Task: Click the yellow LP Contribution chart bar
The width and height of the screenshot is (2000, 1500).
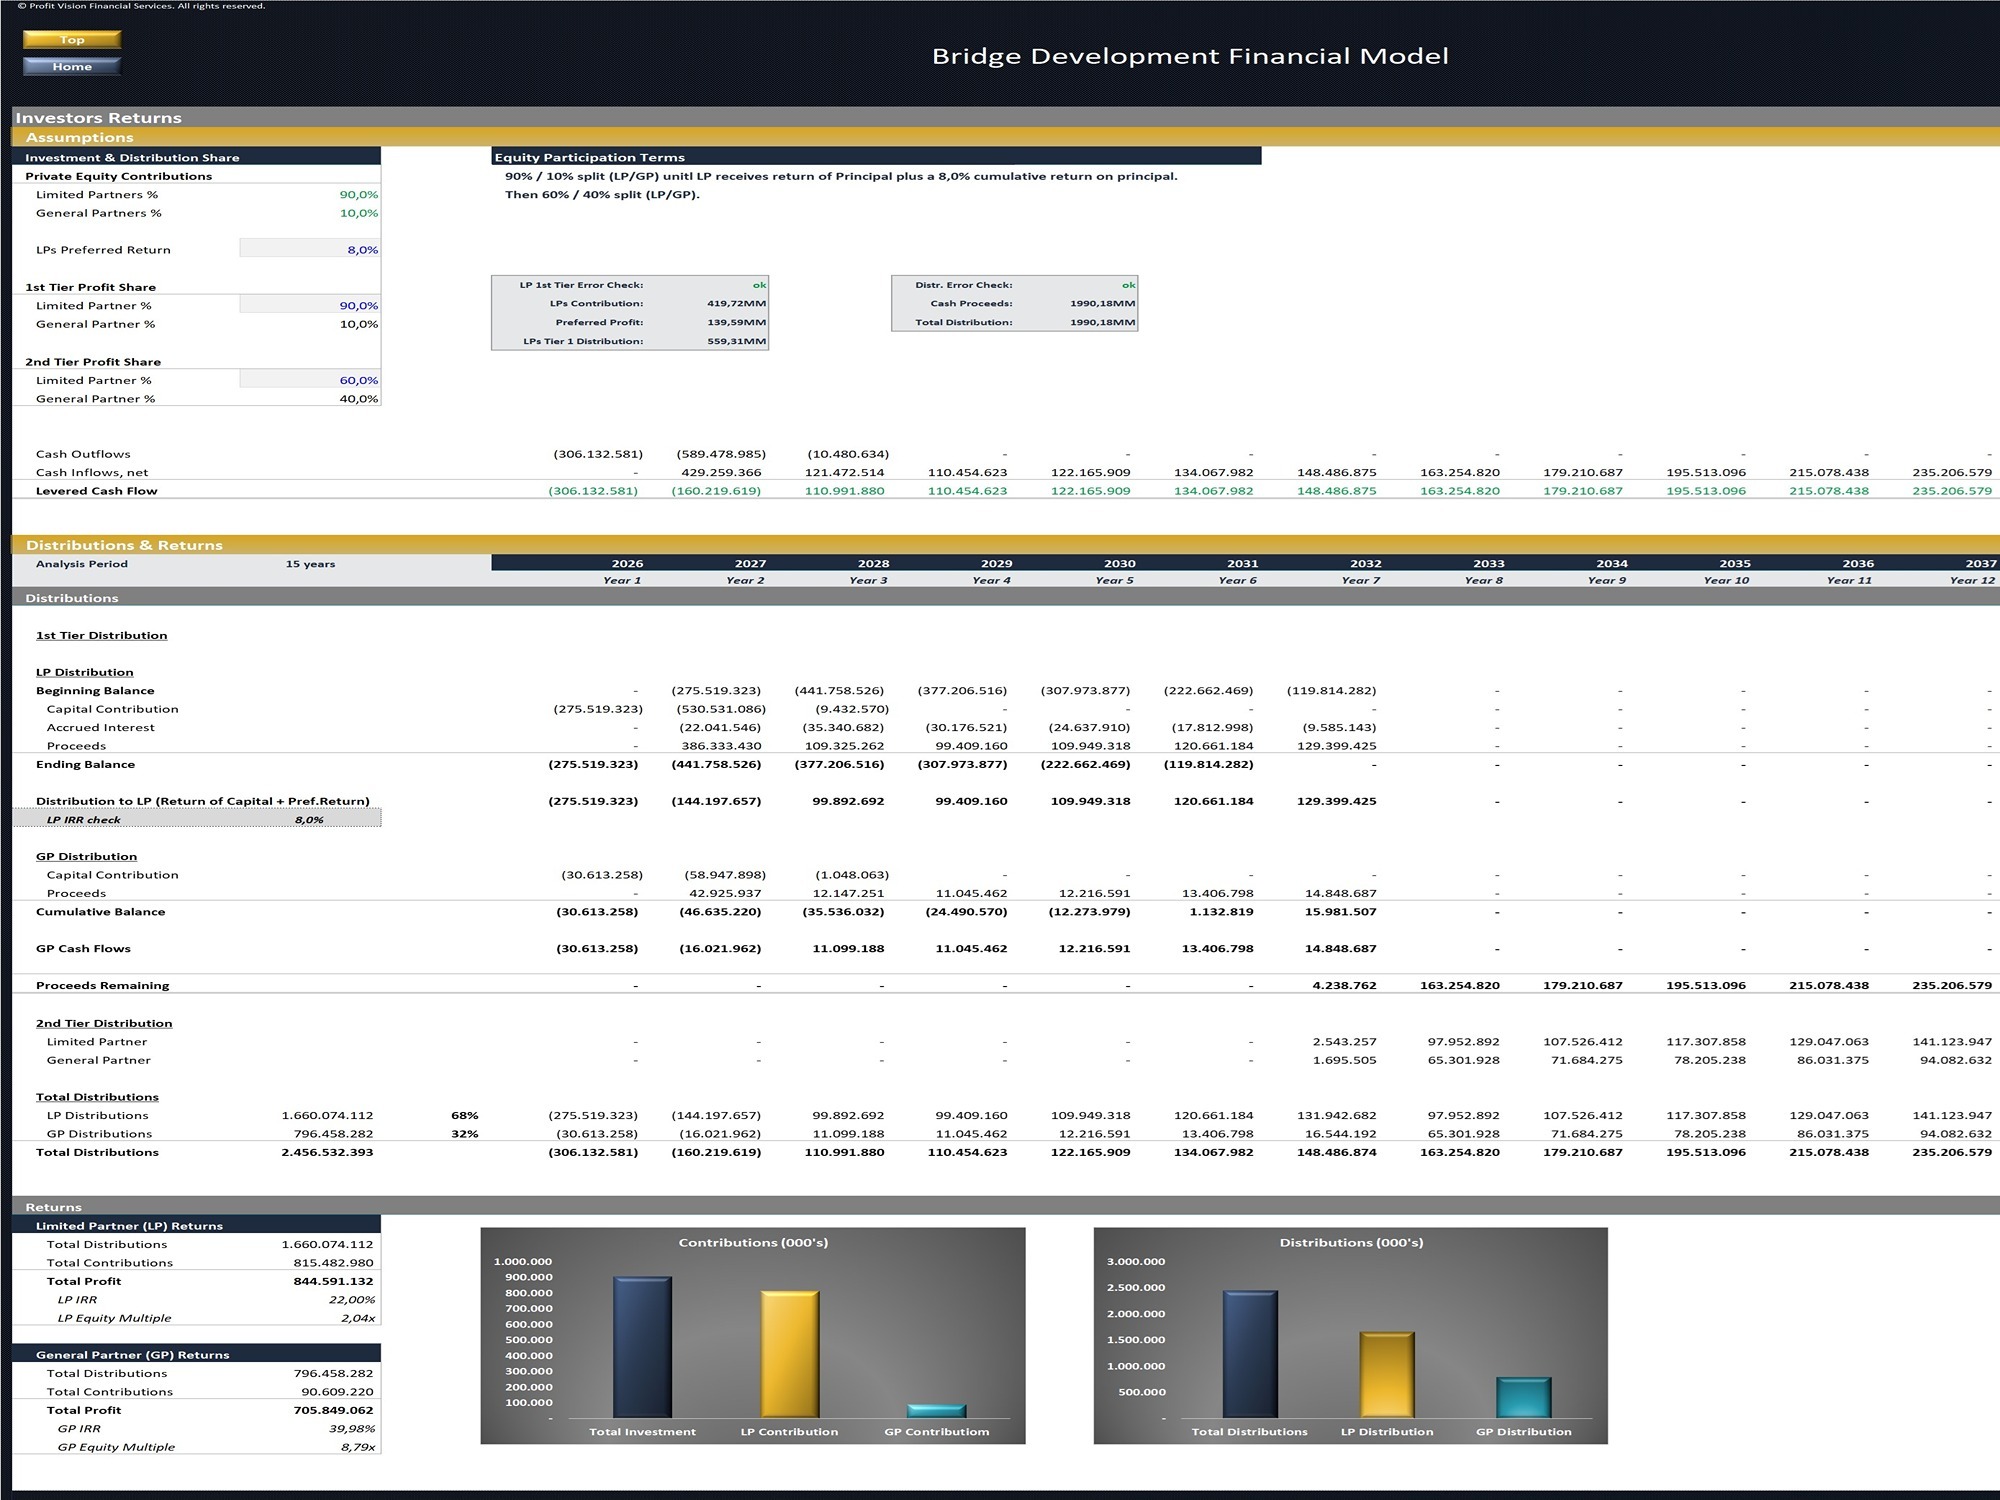Action: point(789,1353)
